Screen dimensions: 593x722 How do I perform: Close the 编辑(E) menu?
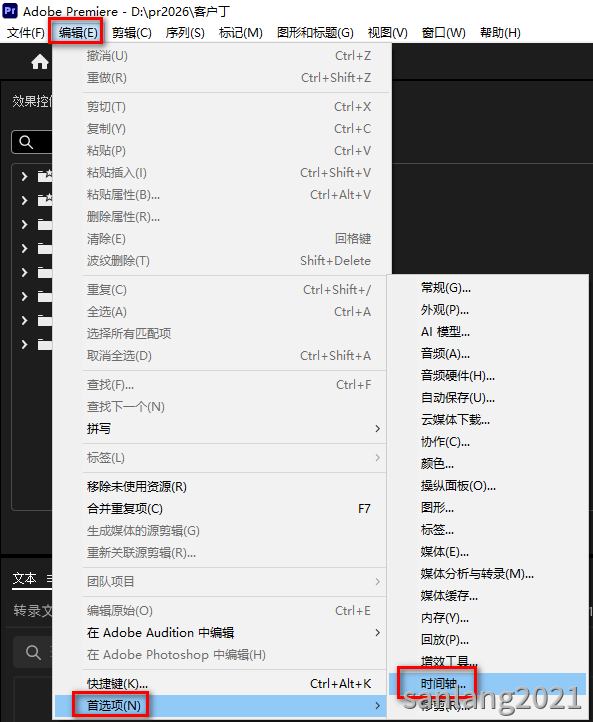click(x=78, y=33)
